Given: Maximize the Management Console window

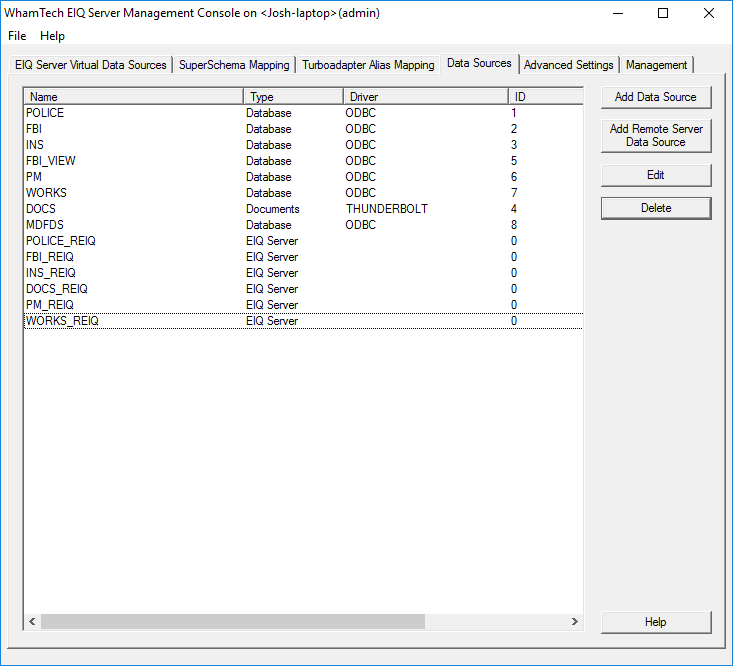Looking at the screenshot, I should tap(663, 13).
